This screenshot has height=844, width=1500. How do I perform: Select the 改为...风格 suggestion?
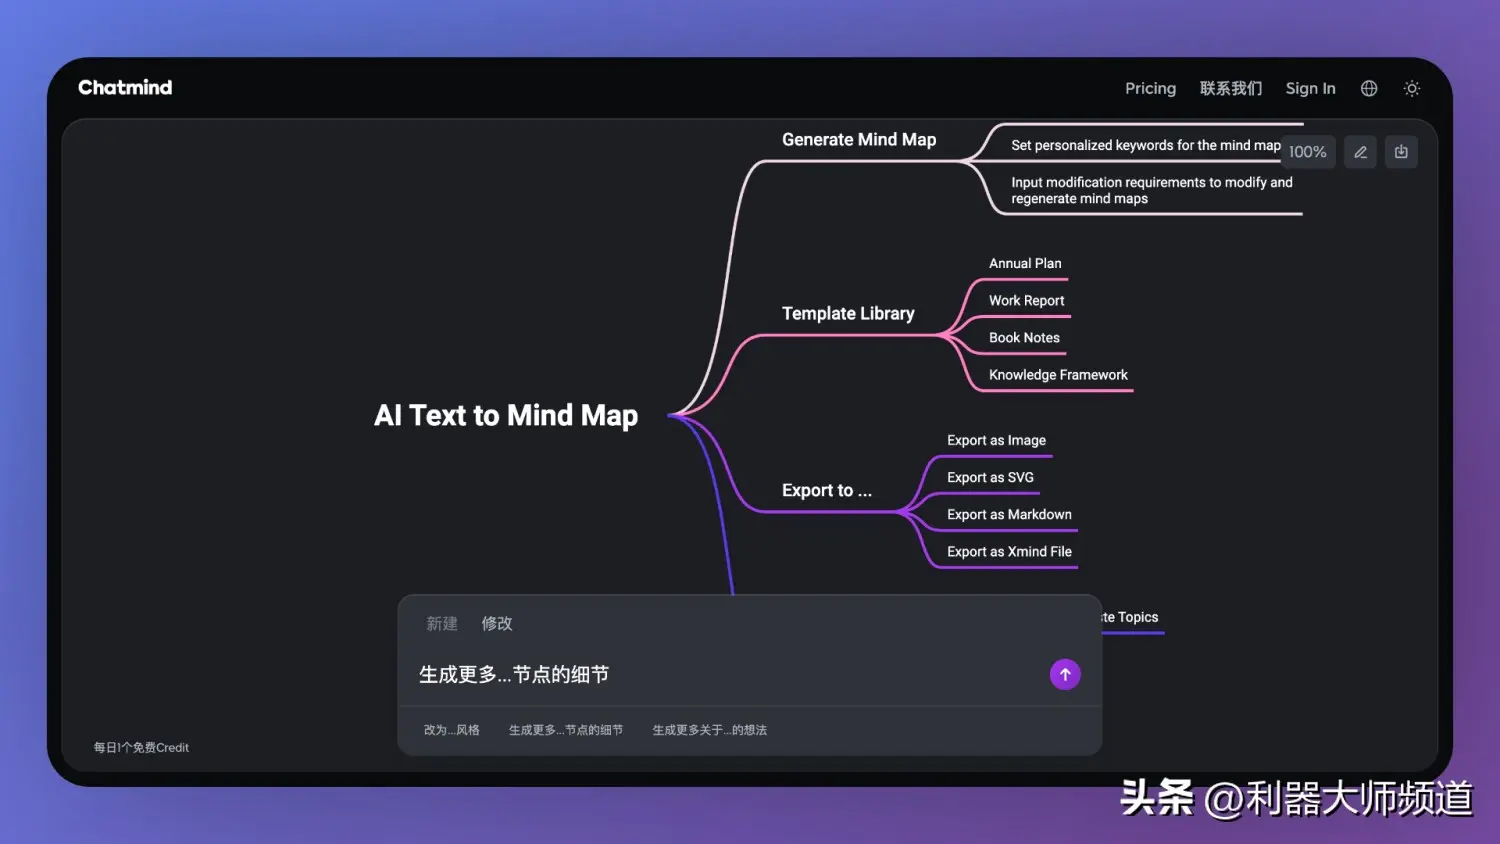tap(451, 730)
